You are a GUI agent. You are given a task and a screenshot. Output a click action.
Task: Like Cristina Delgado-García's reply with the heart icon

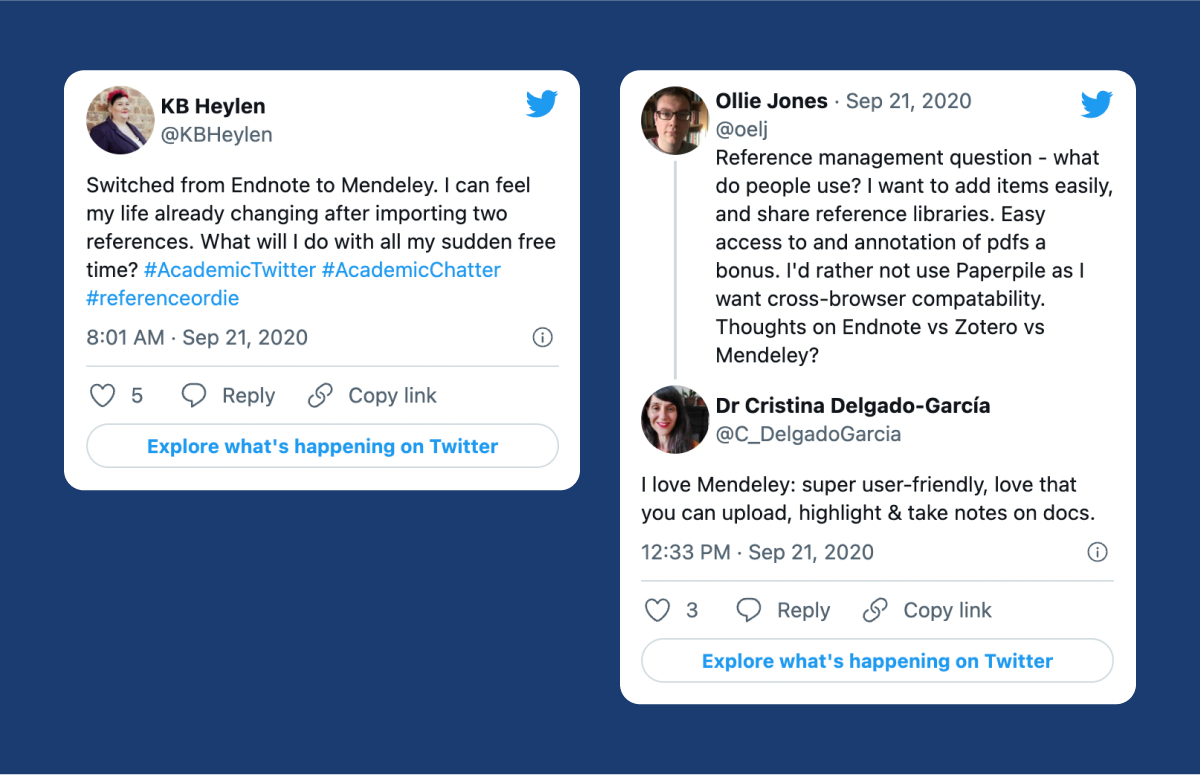[657, 610]
